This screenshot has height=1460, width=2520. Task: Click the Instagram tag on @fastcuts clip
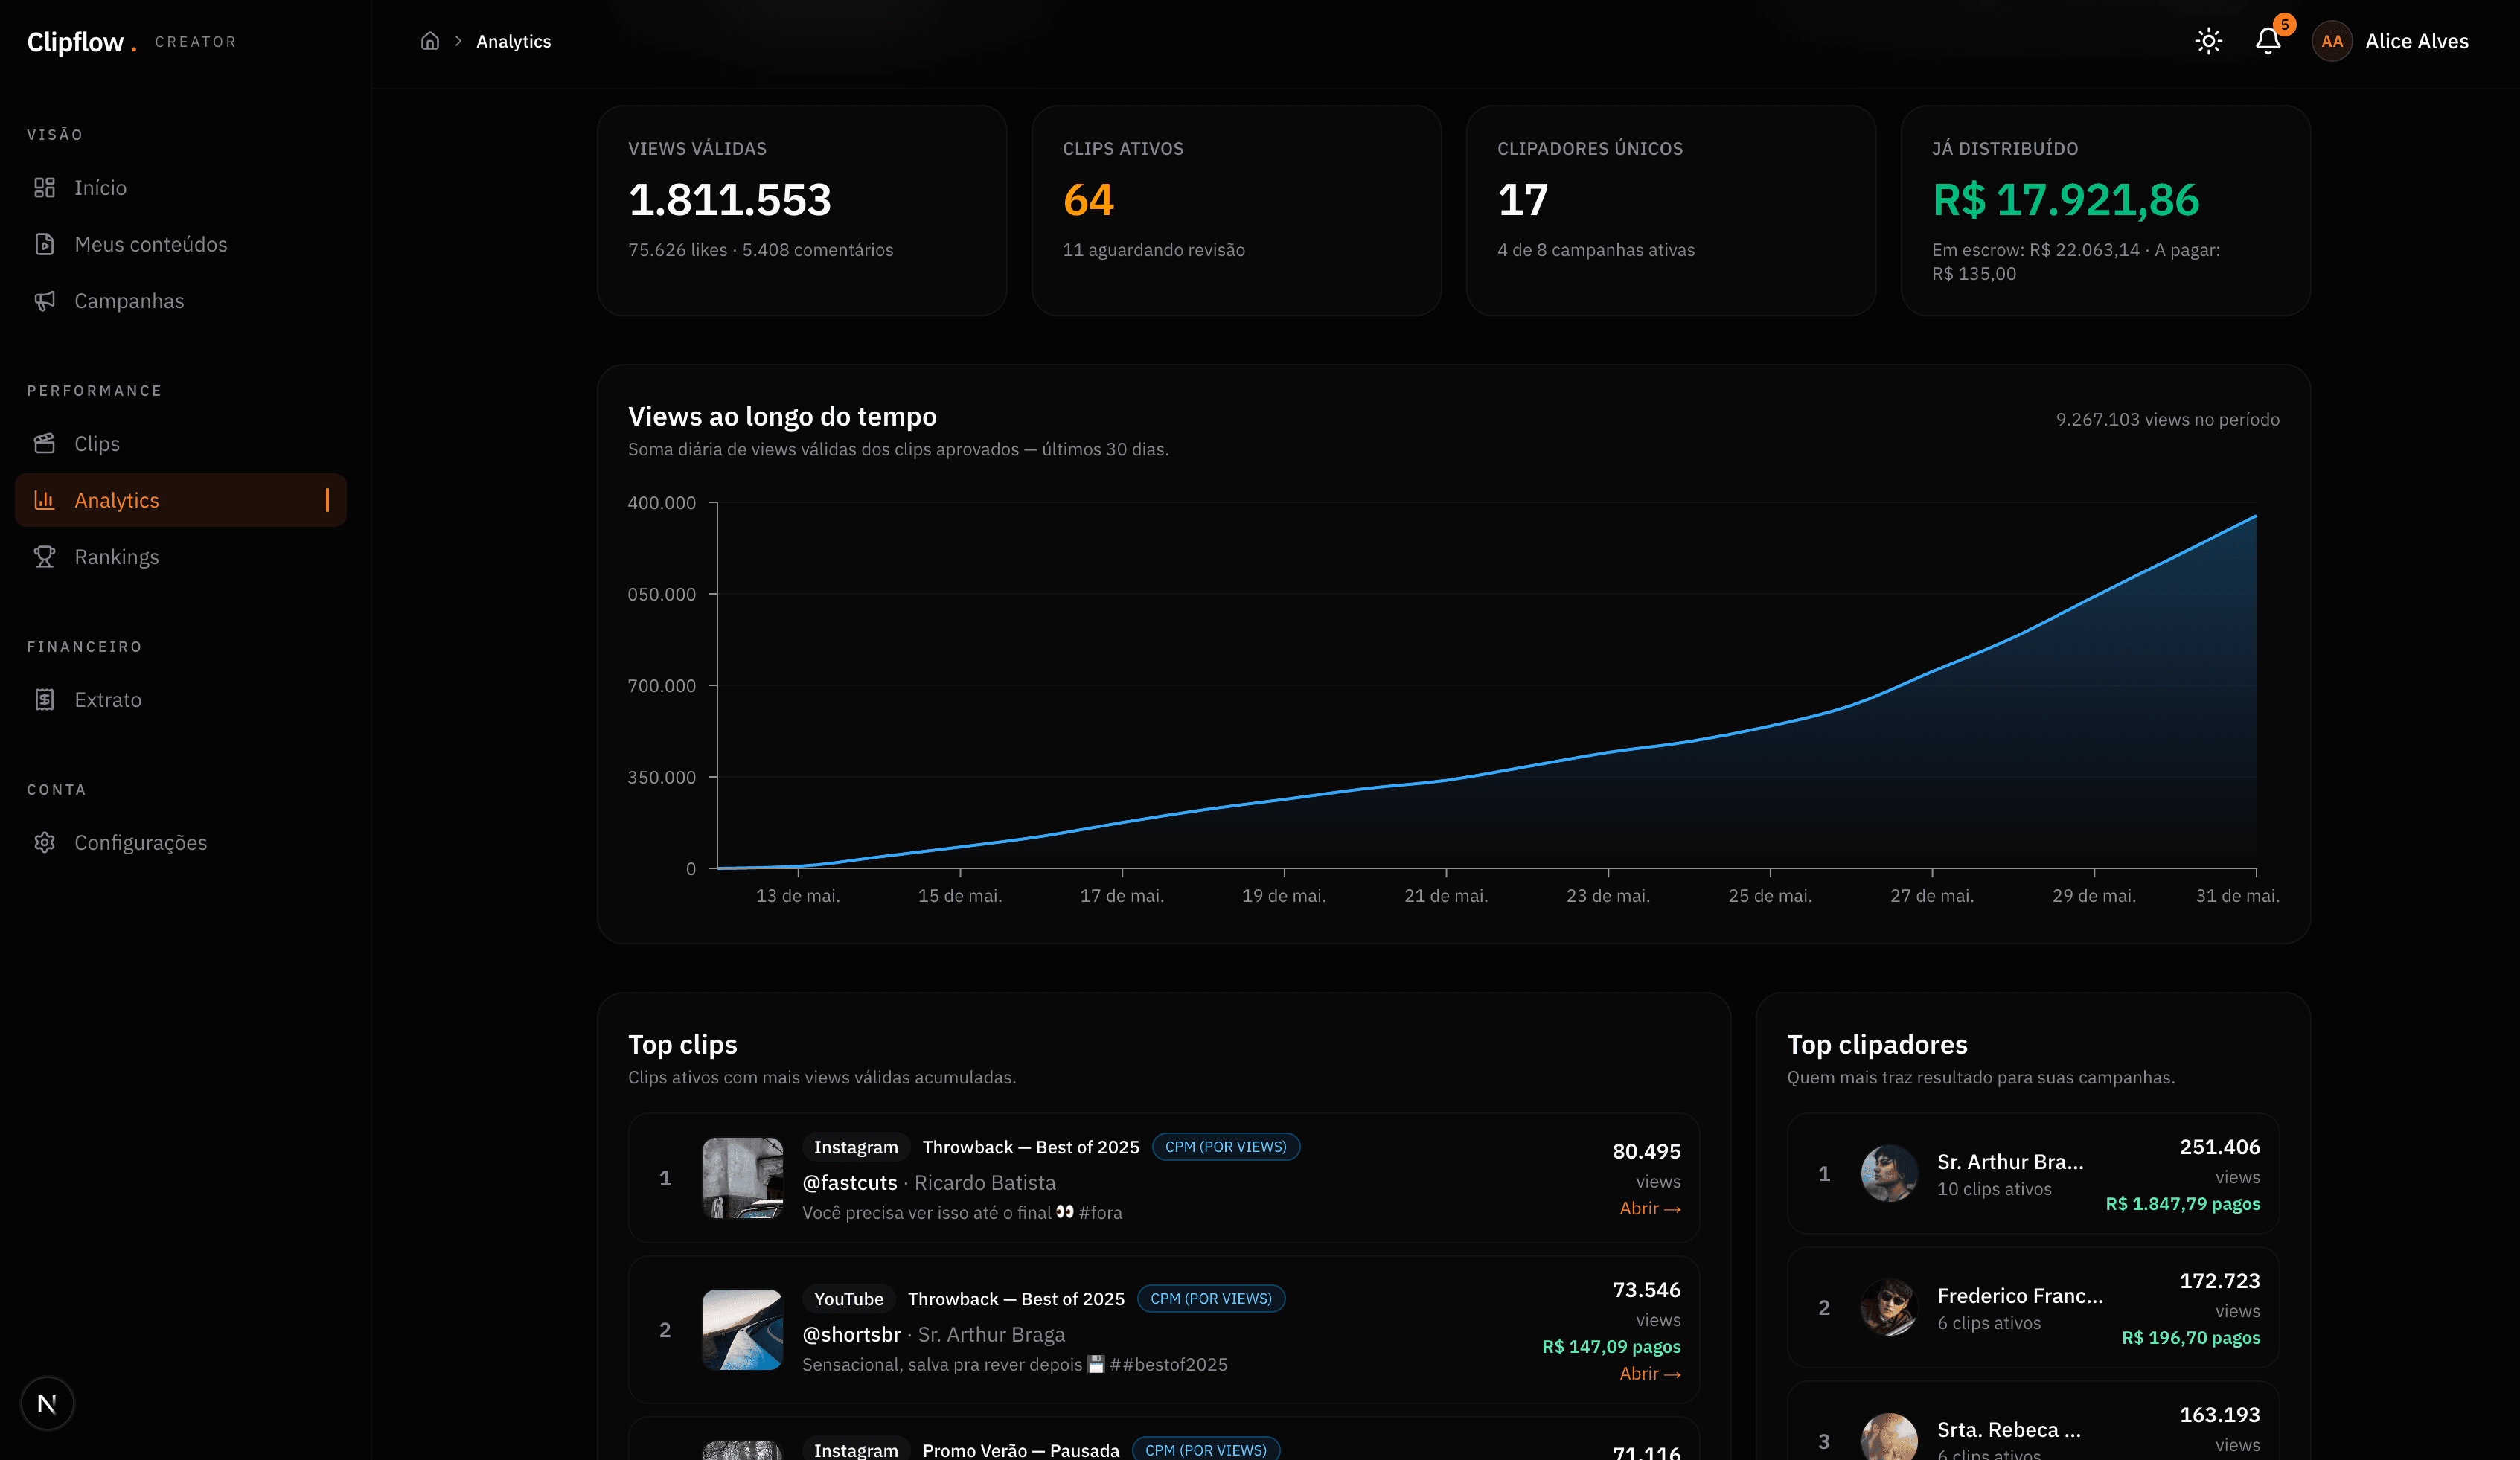[856, 1147]
